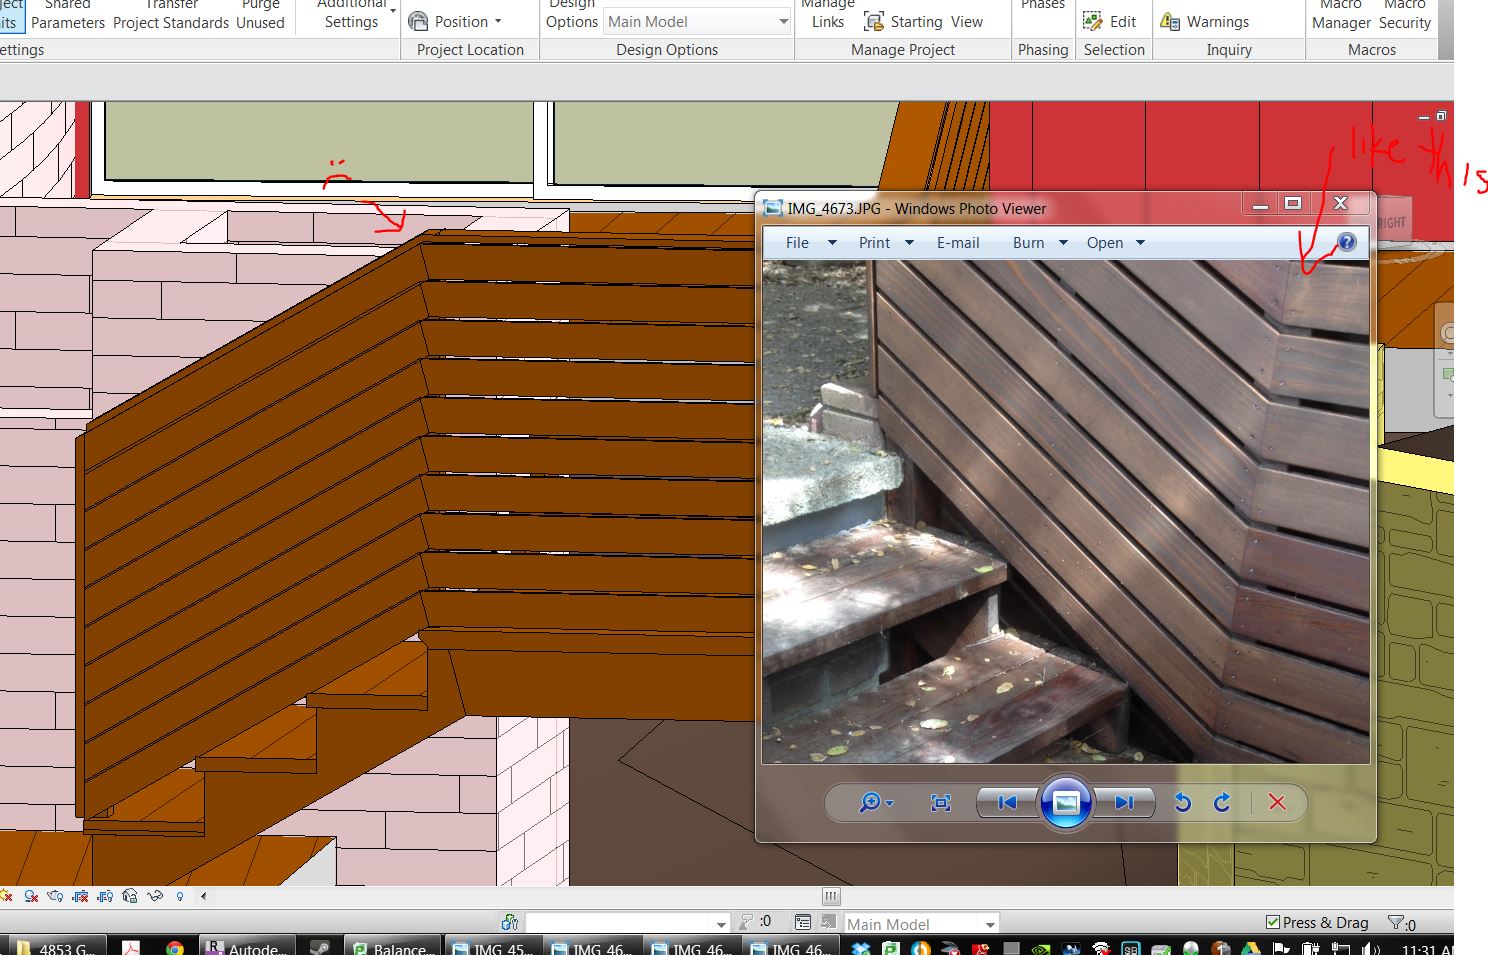Delete the current image in Photo Viewer
1488x955 pixels.
1277,802
